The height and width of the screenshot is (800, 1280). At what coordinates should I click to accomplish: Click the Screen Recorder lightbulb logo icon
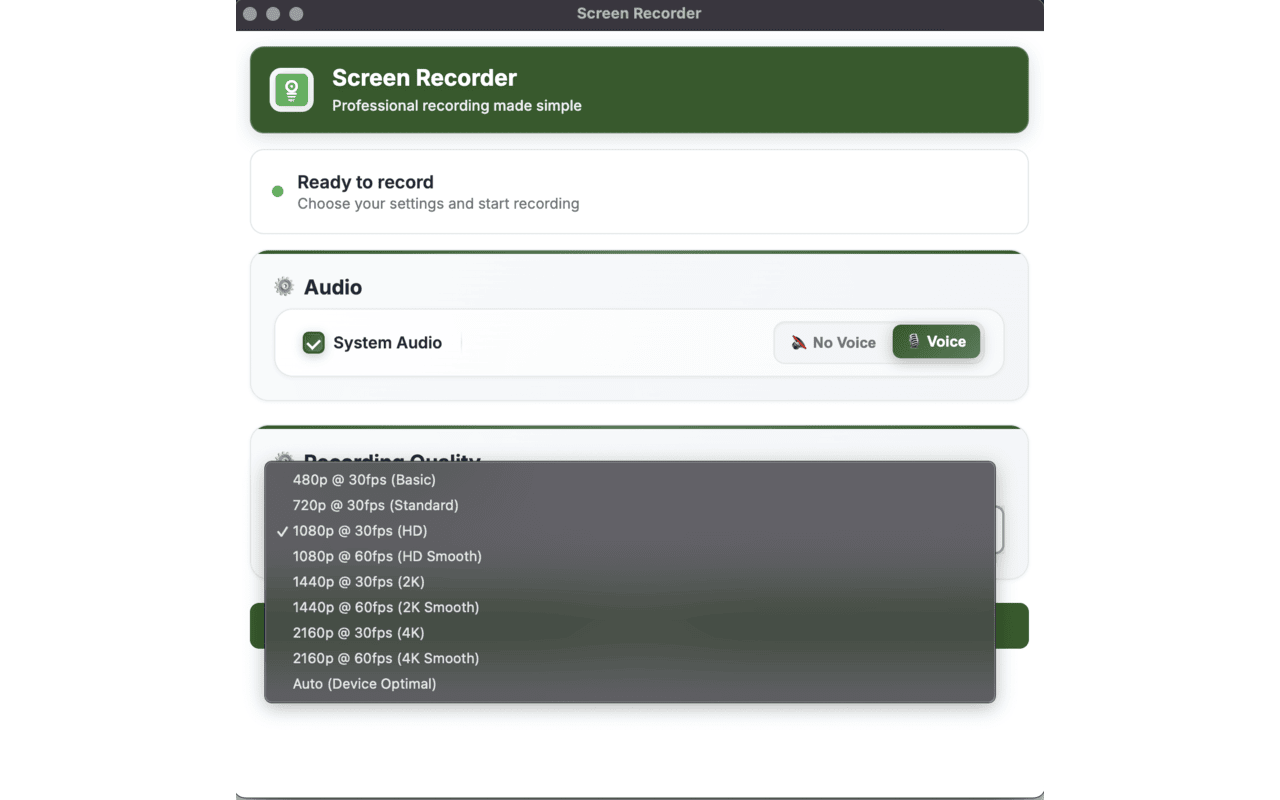[x=290, y=89]
